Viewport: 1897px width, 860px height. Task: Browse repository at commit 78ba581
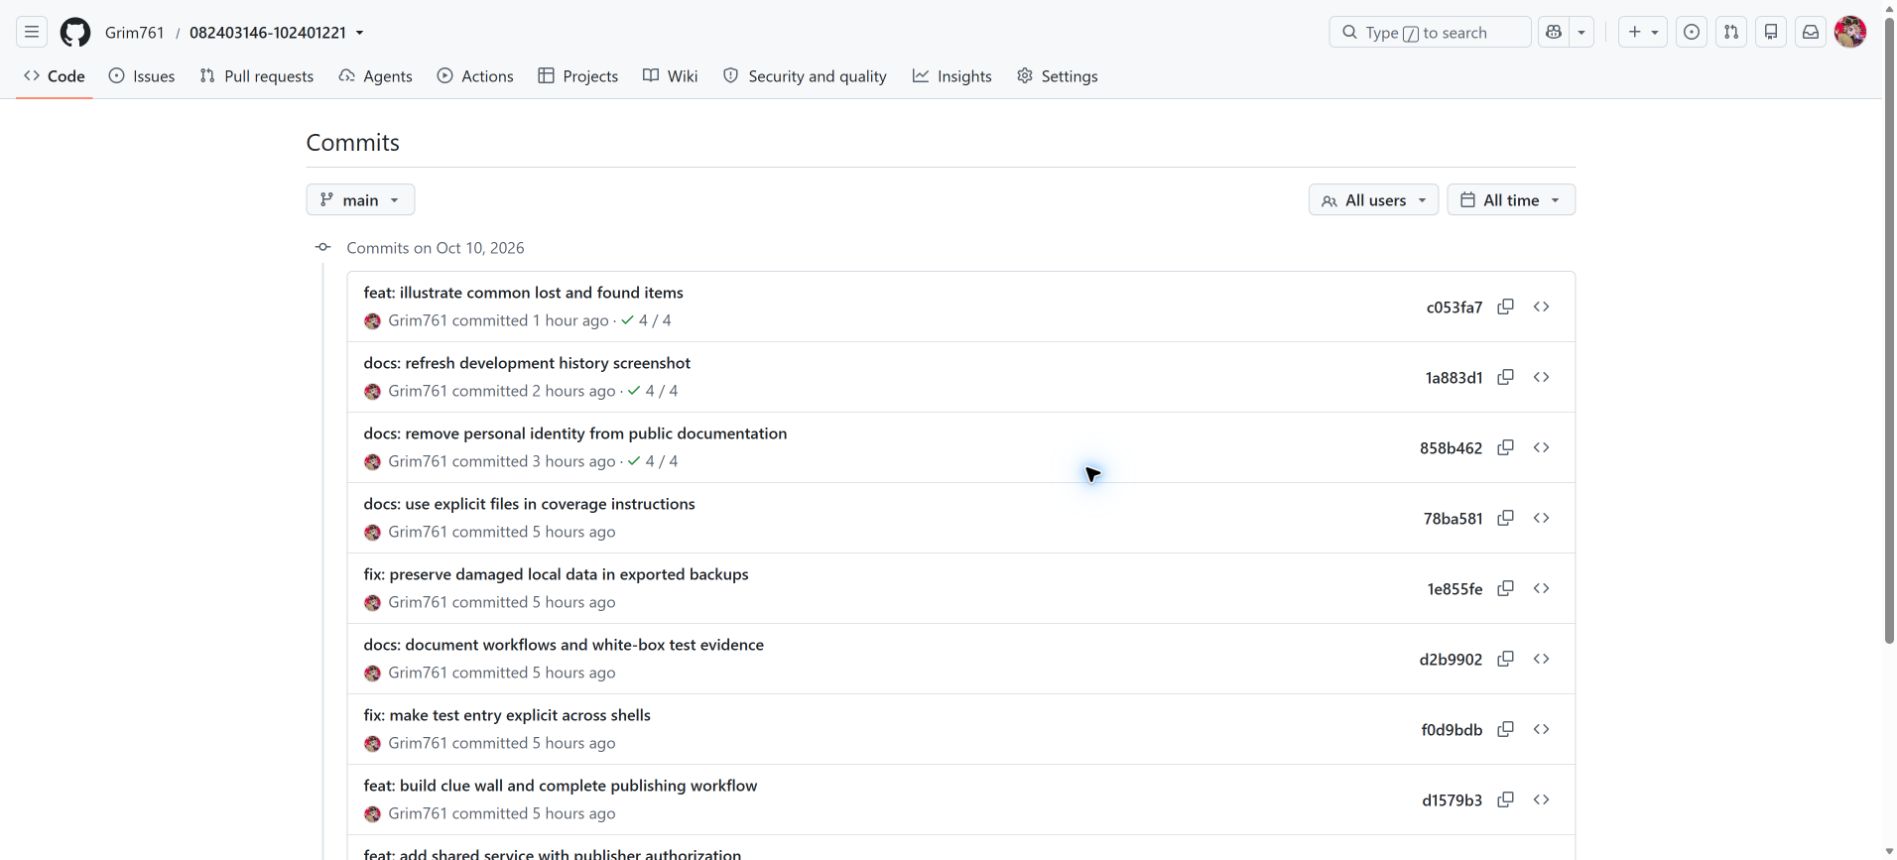1541,518
